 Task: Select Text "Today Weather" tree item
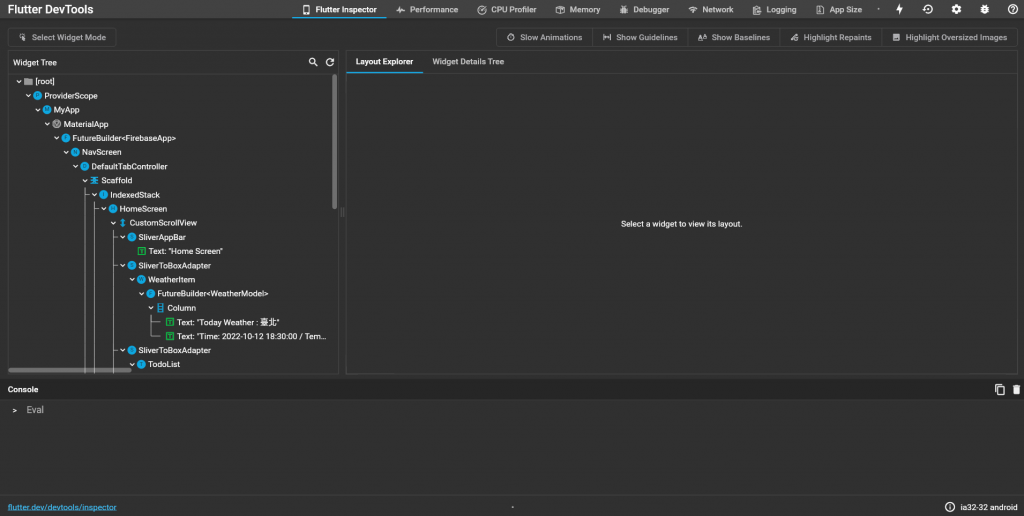222,322
